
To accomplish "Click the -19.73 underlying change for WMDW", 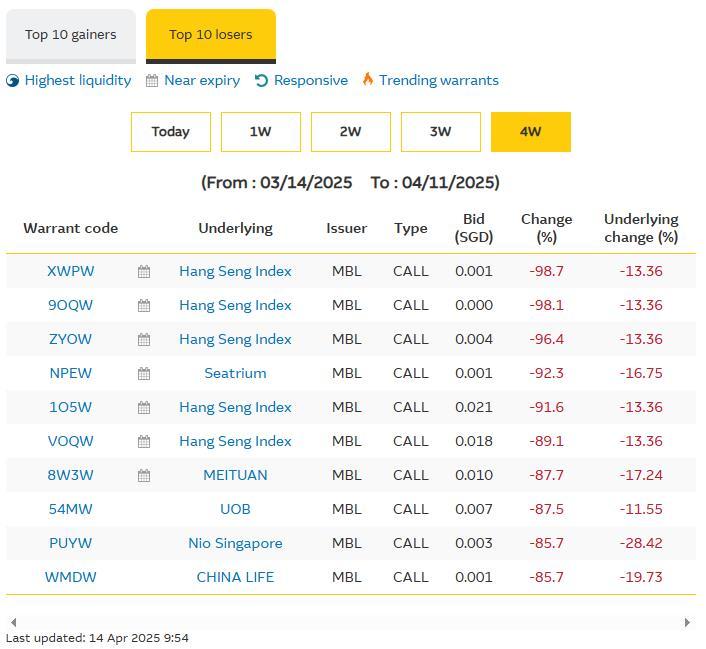I will coord(641,577).
